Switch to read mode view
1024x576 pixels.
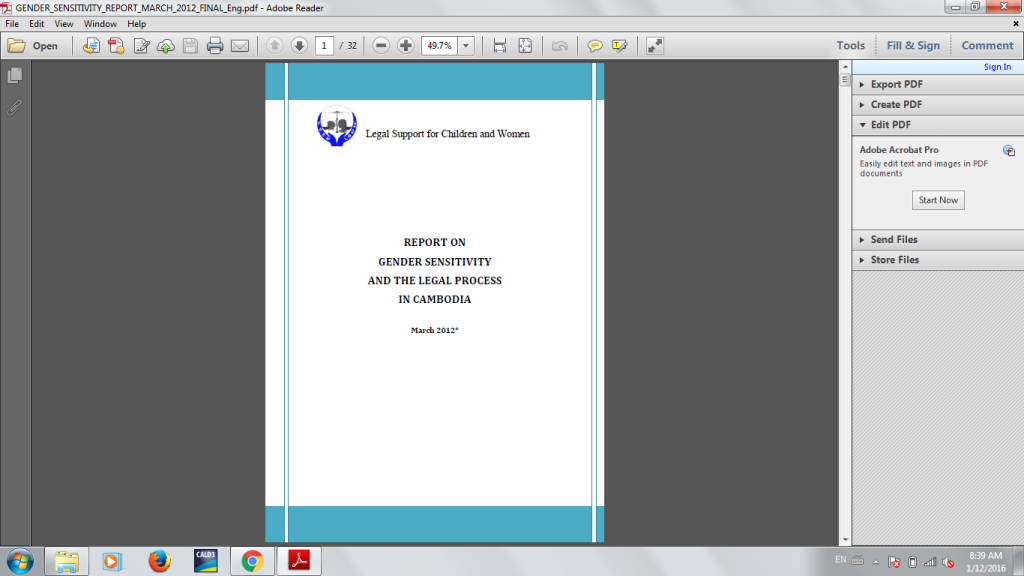[655, 46]
